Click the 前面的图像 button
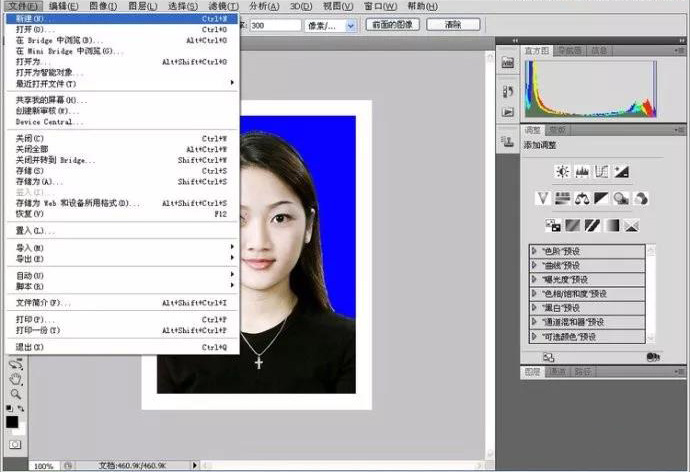Image resolution: width=690 pixels, height=472 pixels. point(392,24)
